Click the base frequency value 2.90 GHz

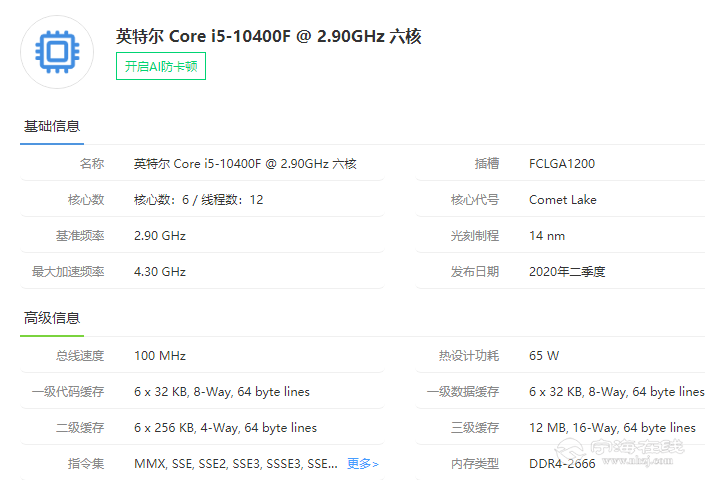tap(160, 236)
